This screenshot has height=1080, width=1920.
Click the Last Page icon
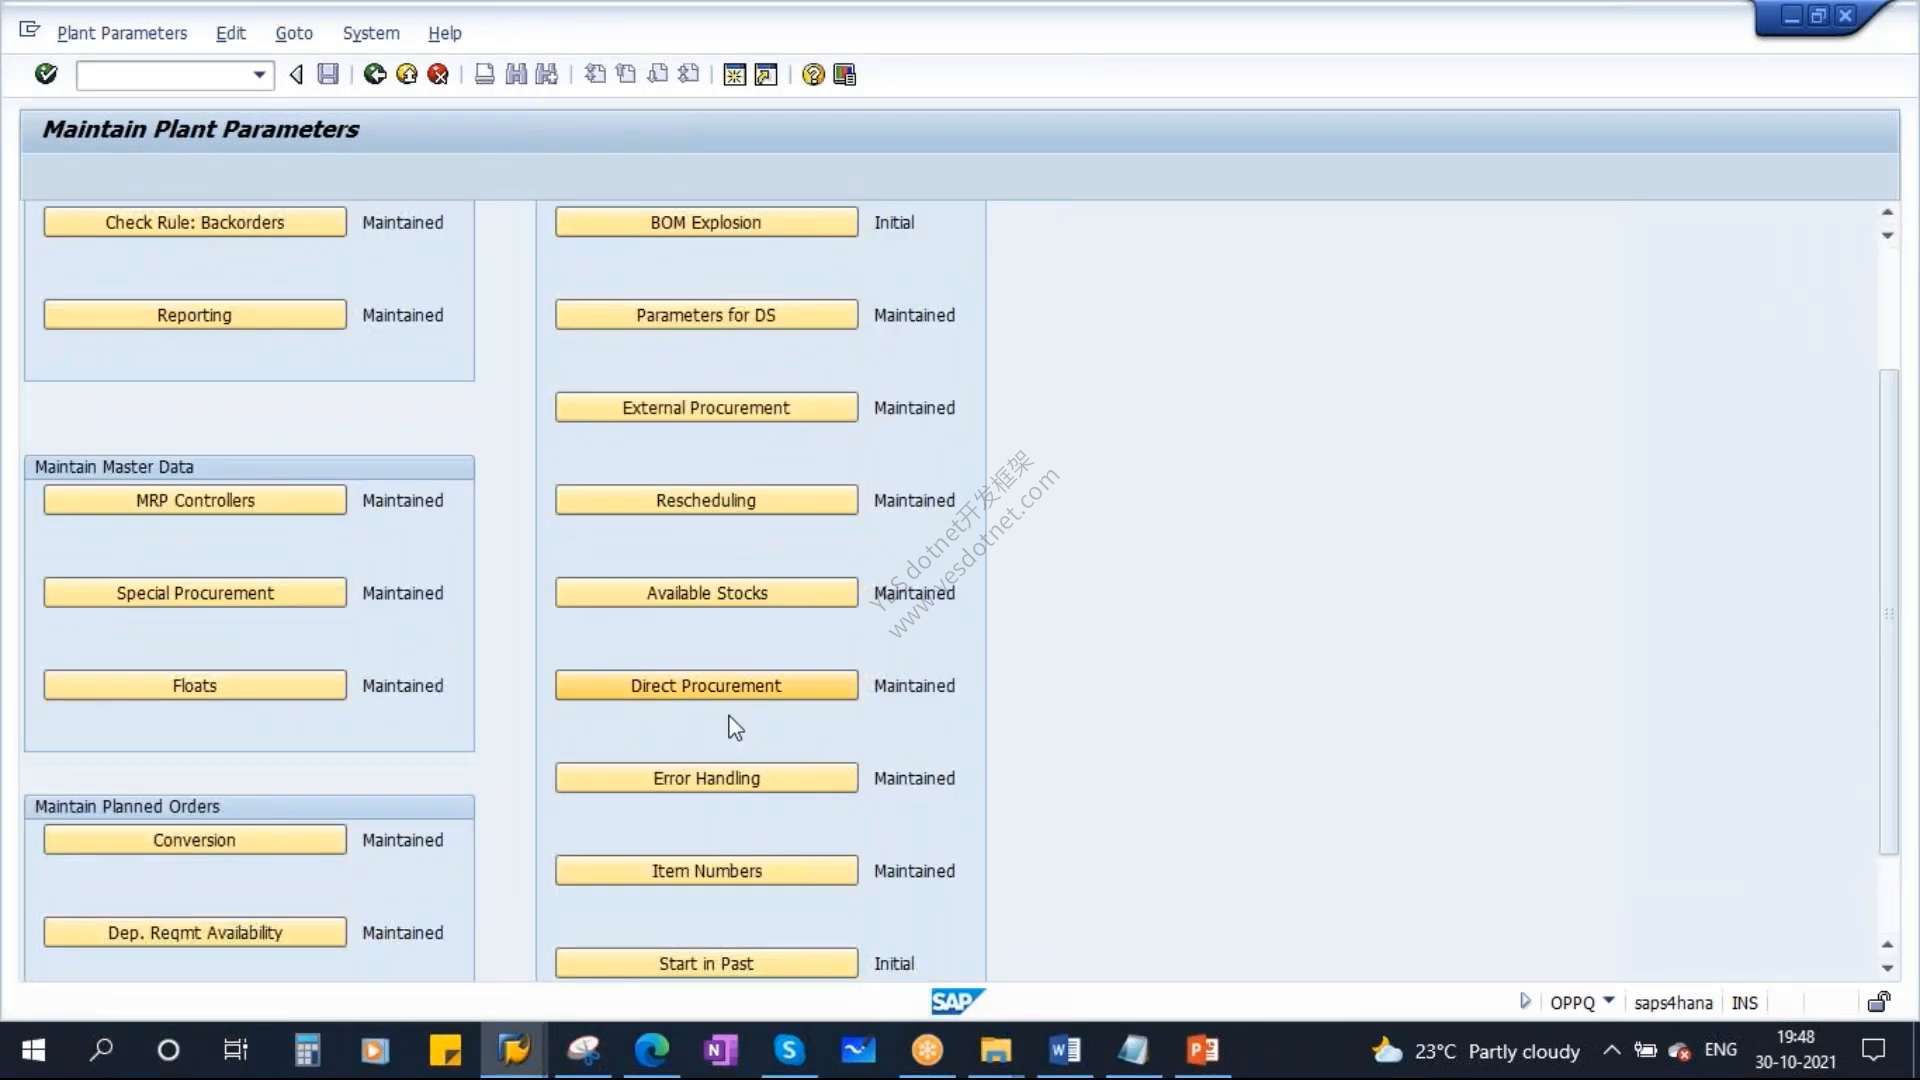point(689,74)
